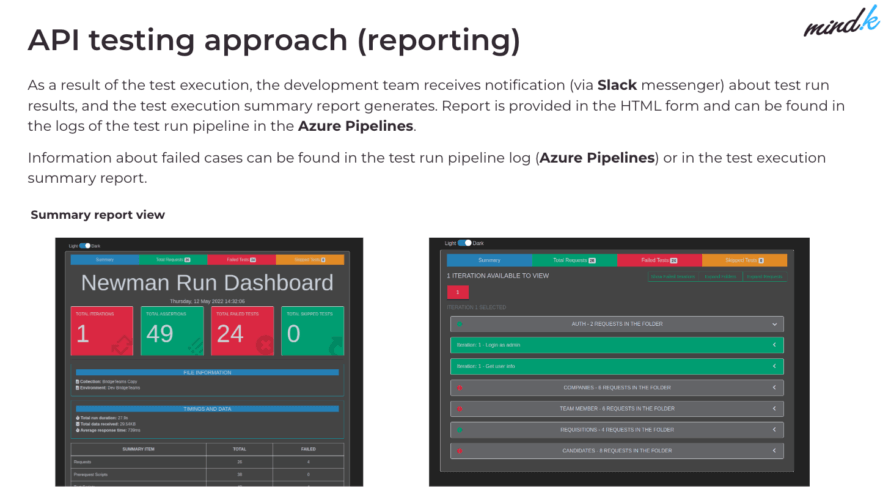Image resolution: width=891 pixels, height=500 pixels.
Task: Click the Show Failed Iterations button
Action: [672, 276]
